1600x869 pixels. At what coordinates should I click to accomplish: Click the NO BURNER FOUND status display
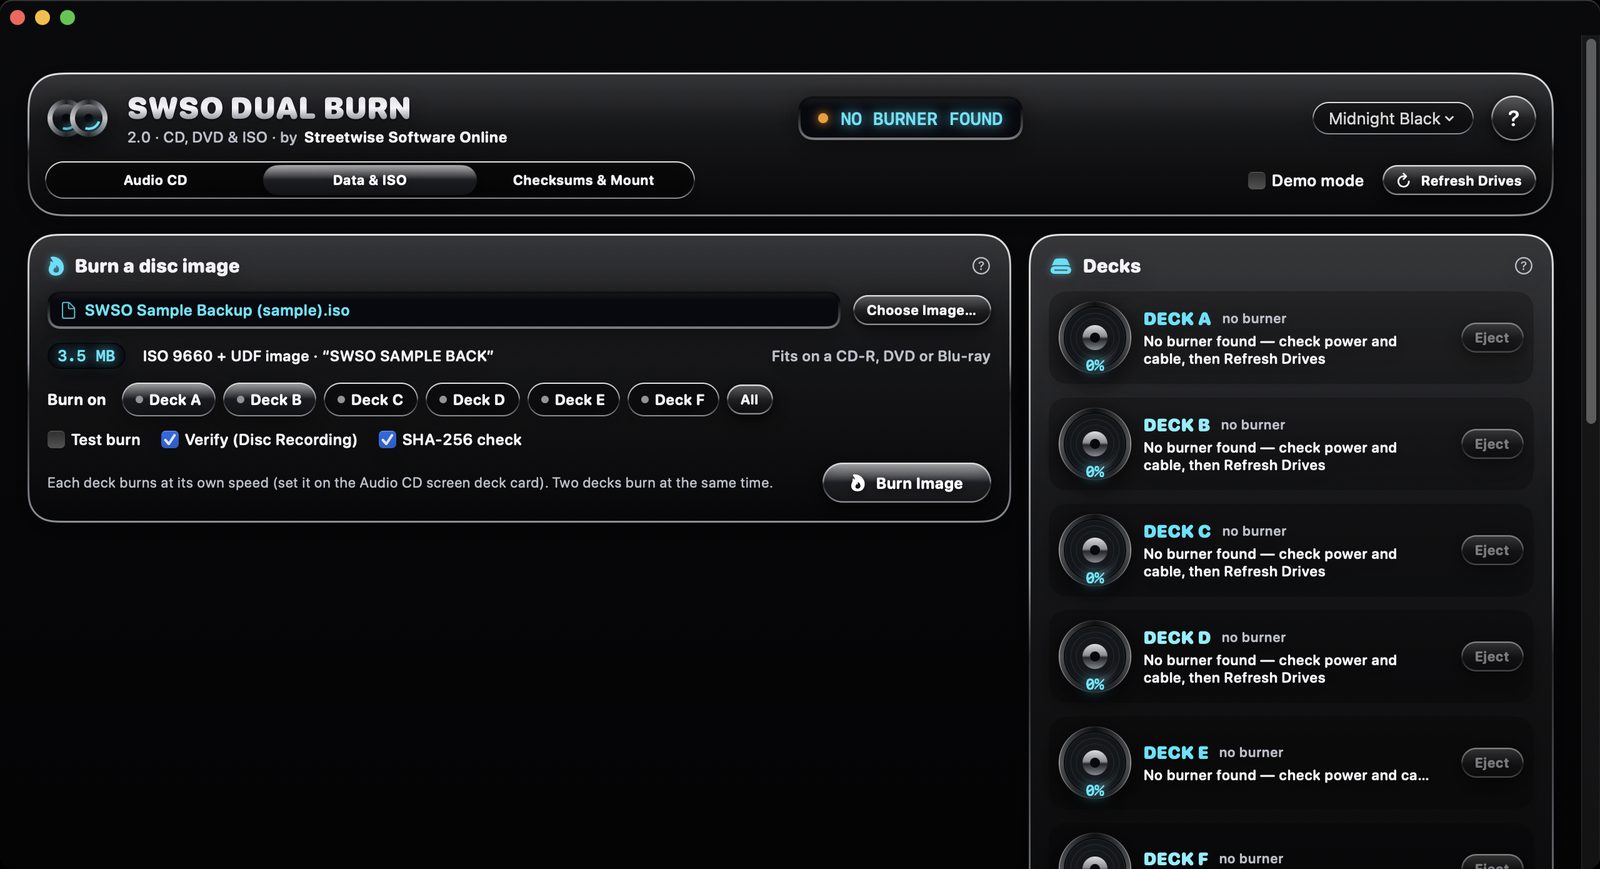910,119
